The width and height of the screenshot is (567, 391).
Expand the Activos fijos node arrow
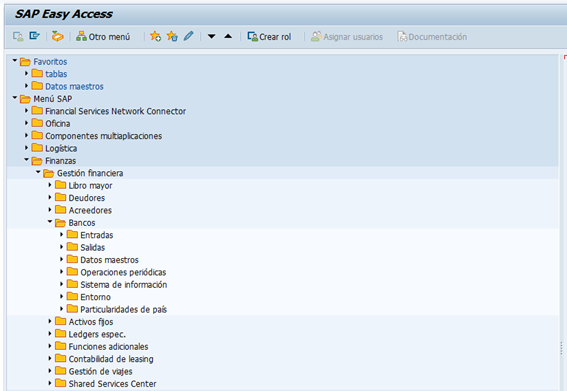(50, 321)
